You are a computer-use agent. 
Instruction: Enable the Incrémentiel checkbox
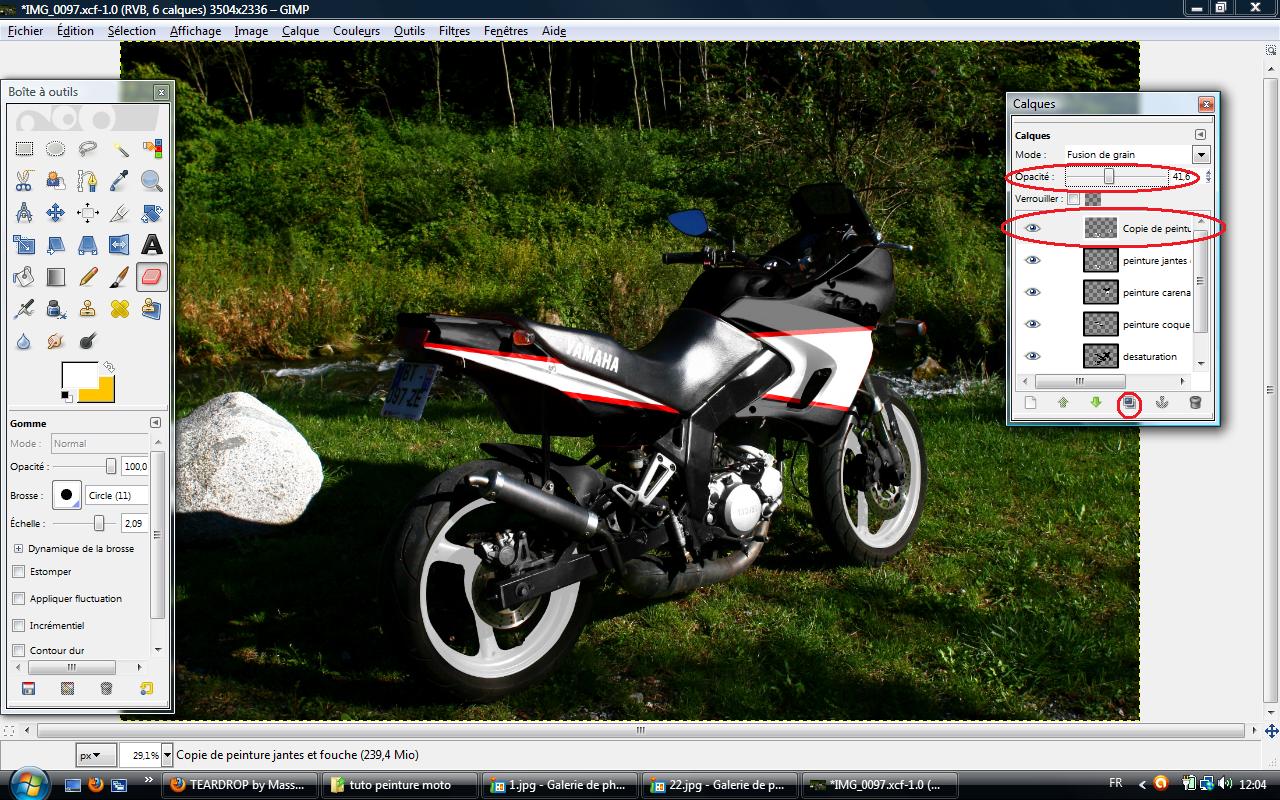coord(18,625)
